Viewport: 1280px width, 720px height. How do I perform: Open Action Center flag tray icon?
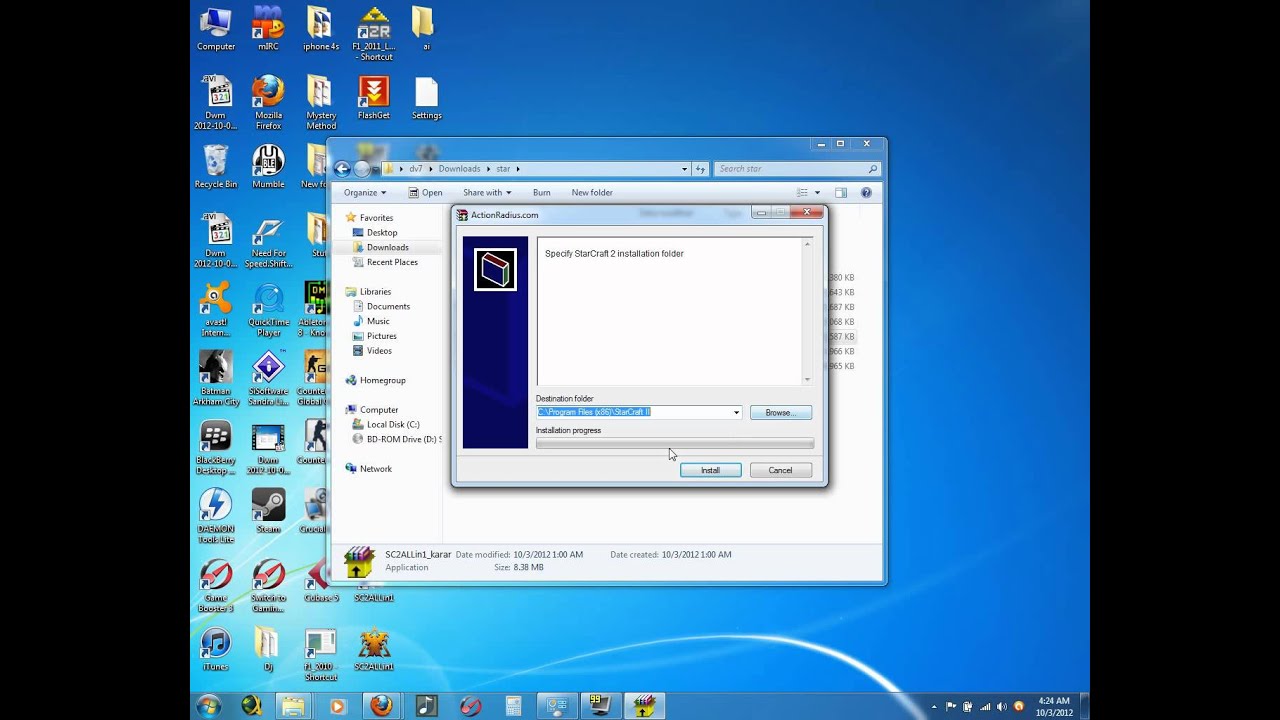click(951, 706)
